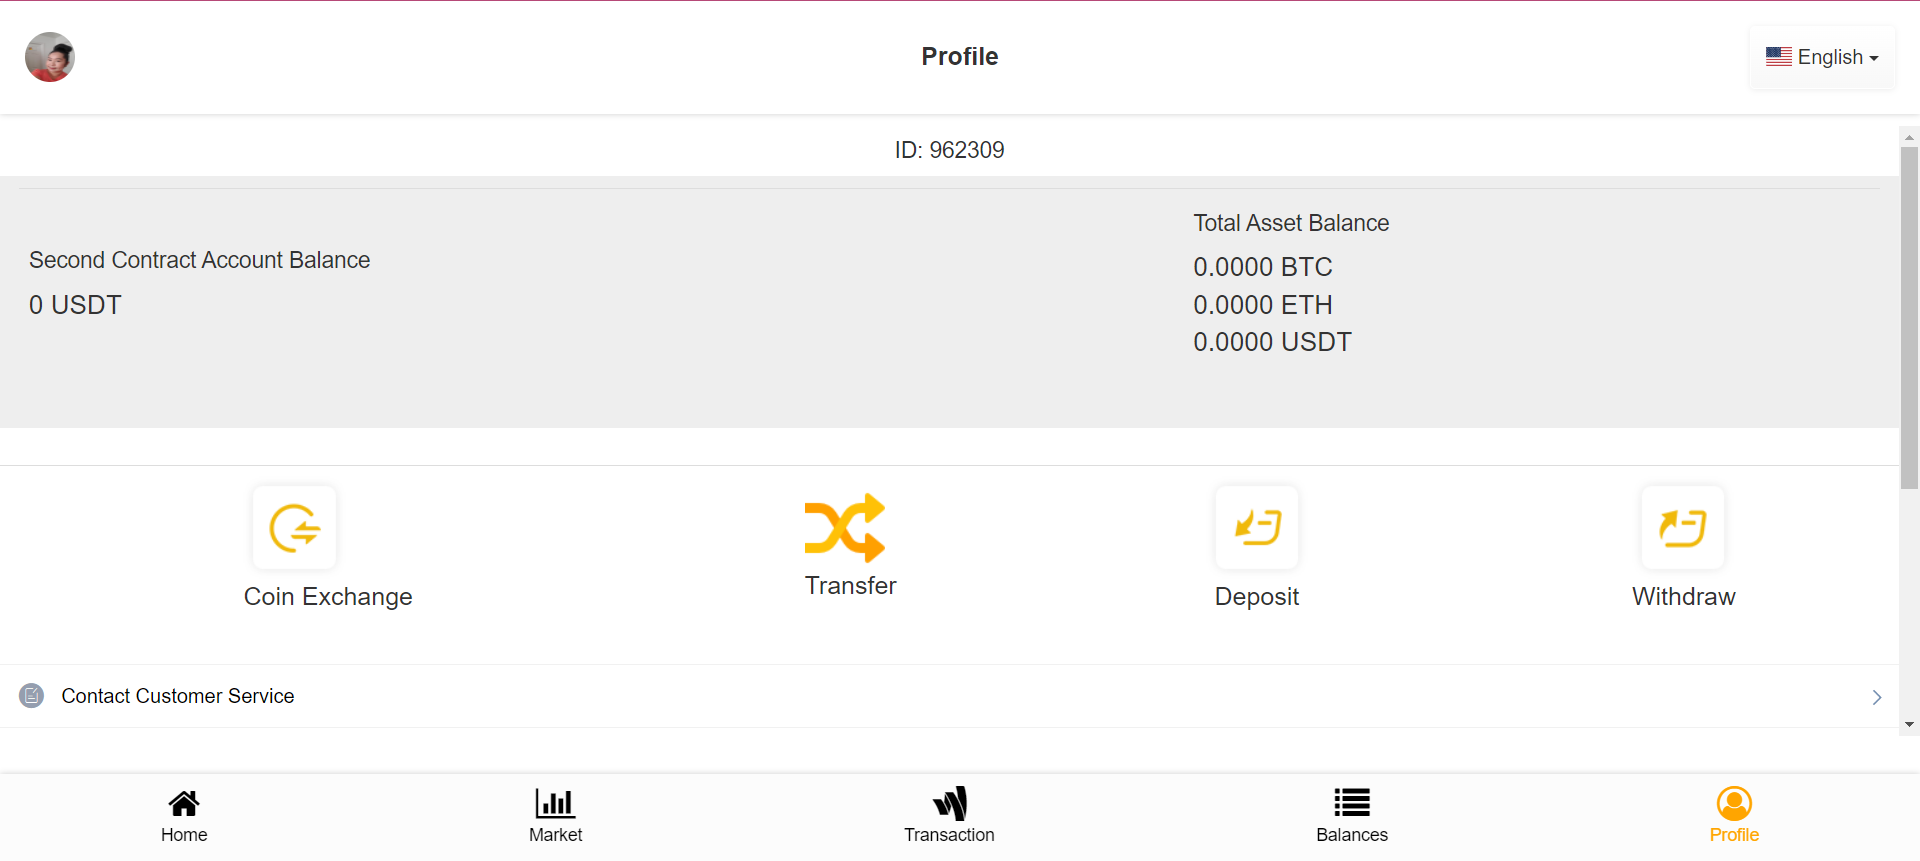Go to the Balances tab label
This screenshot has width=1920, height=861.
click(1352, 835)
